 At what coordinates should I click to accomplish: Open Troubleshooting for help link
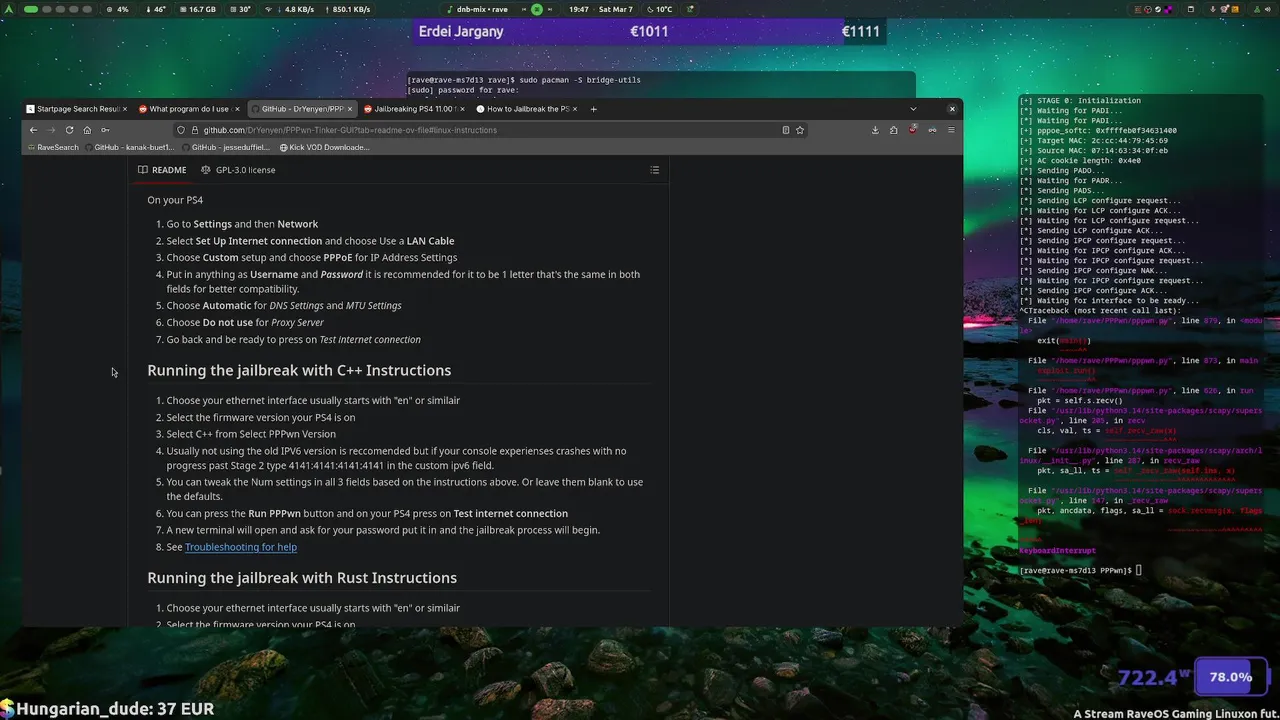pyautogui.click(x=241, y=547)
